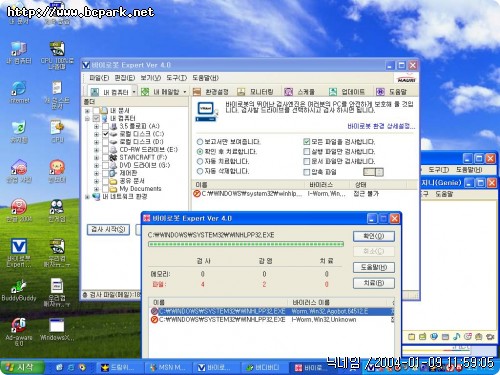The width and height of the screenshot is (500, 375).
Task: Open the WindowsX... desktop icon
Action: coord(57,326)
